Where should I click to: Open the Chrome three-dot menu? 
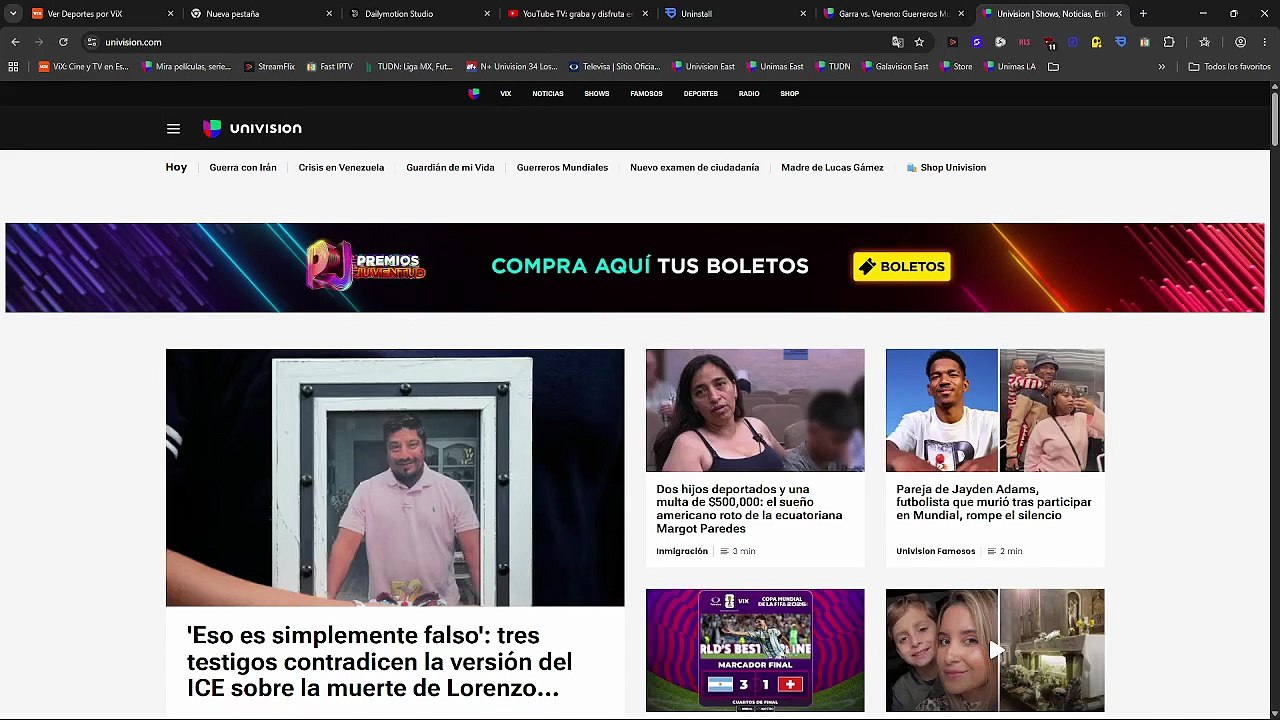pos(1264,42)
